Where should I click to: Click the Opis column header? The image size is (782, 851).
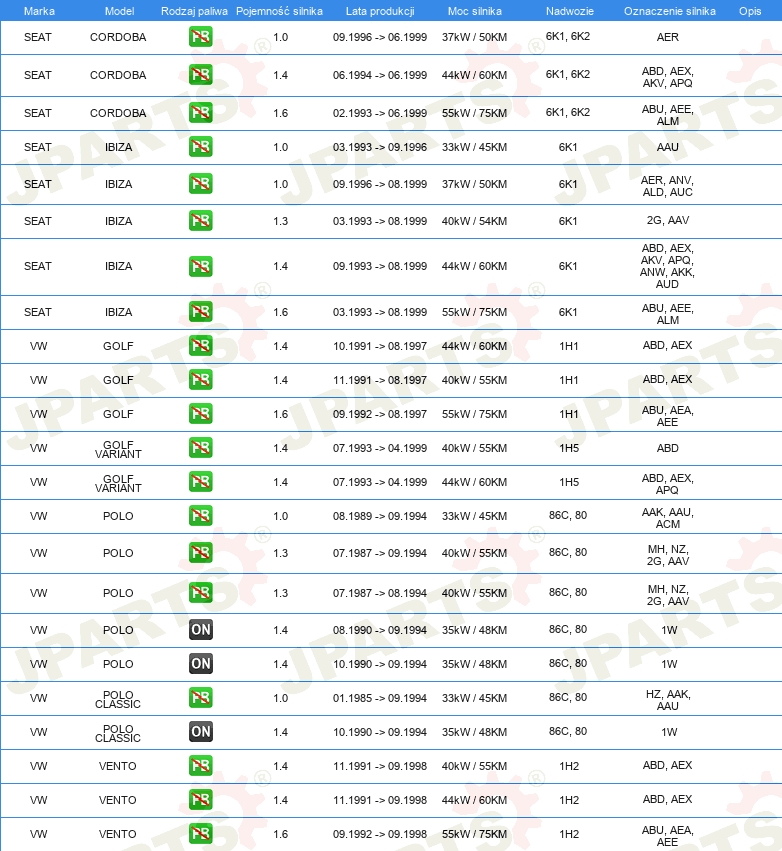pyautogui.click(x=750, y=11)
